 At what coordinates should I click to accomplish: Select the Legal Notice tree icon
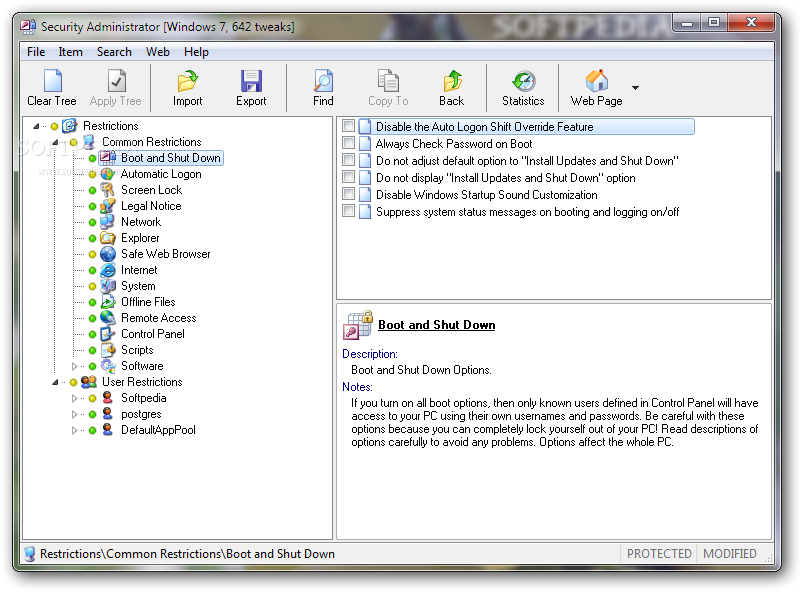coord(107,206)
